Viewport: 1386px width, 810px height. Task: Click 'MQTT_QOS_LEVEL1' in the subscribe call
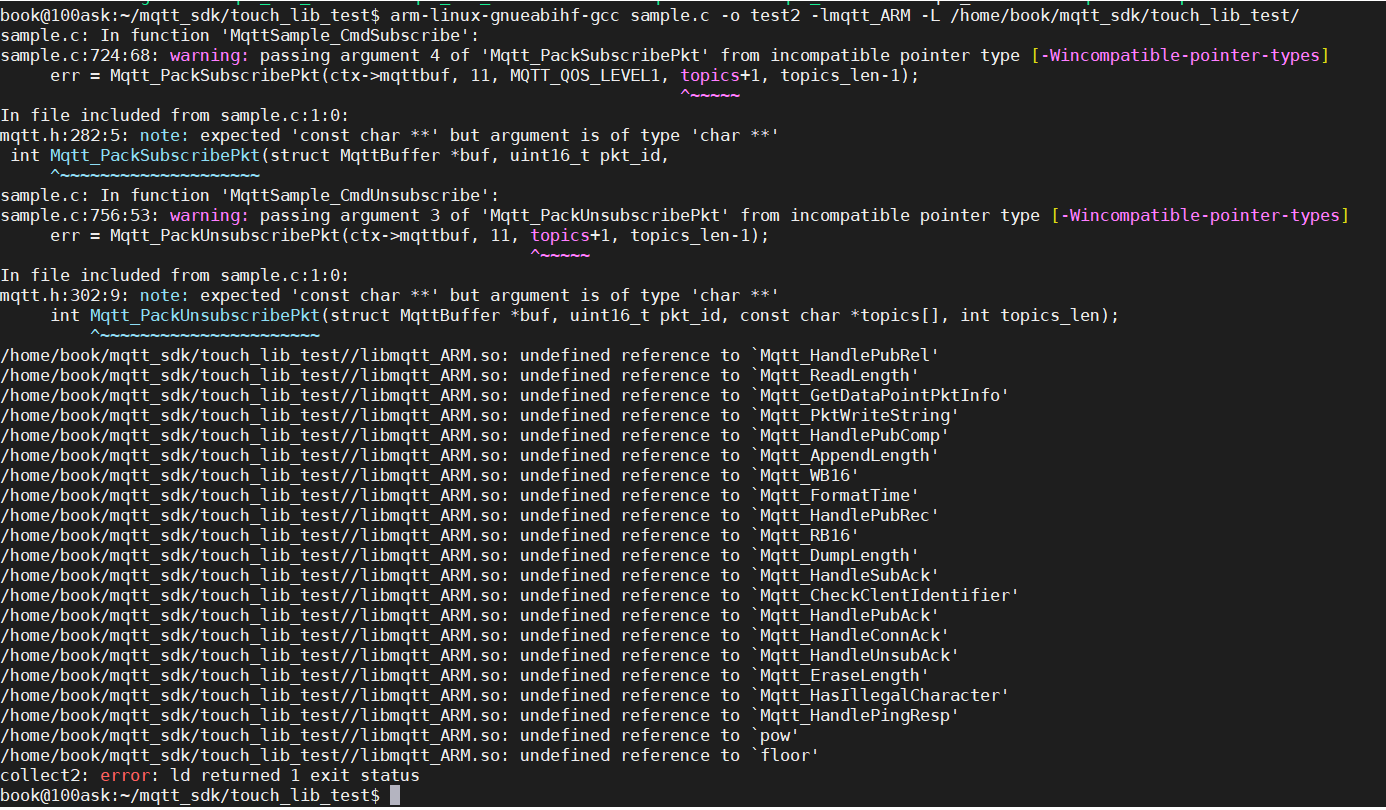point(585,75)
